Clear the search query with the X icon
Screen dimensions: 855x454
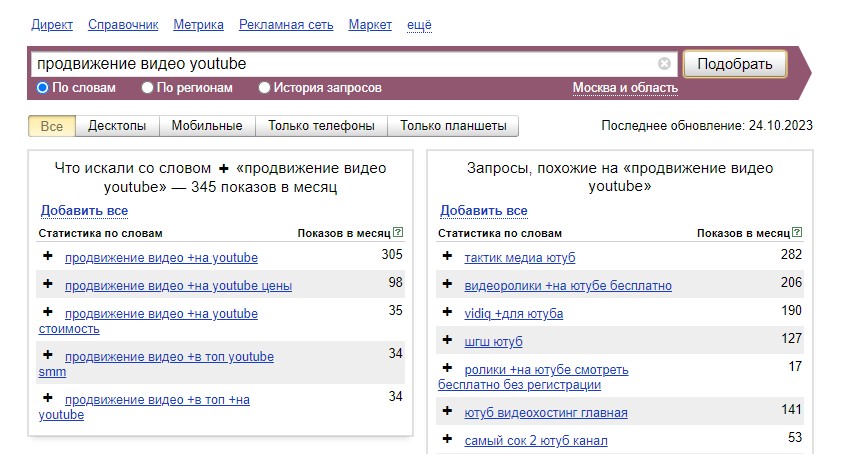pyautogui.click(x=664, y=64)
